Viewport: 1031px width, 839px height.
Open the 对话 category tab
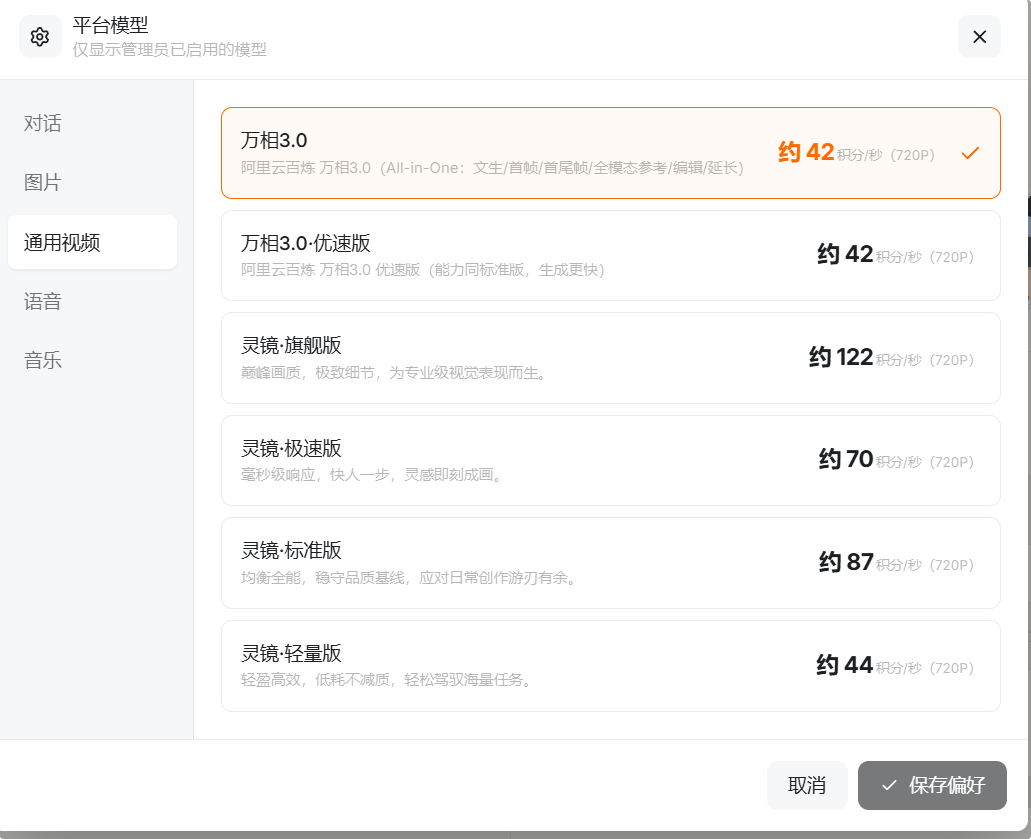point(43,123)
